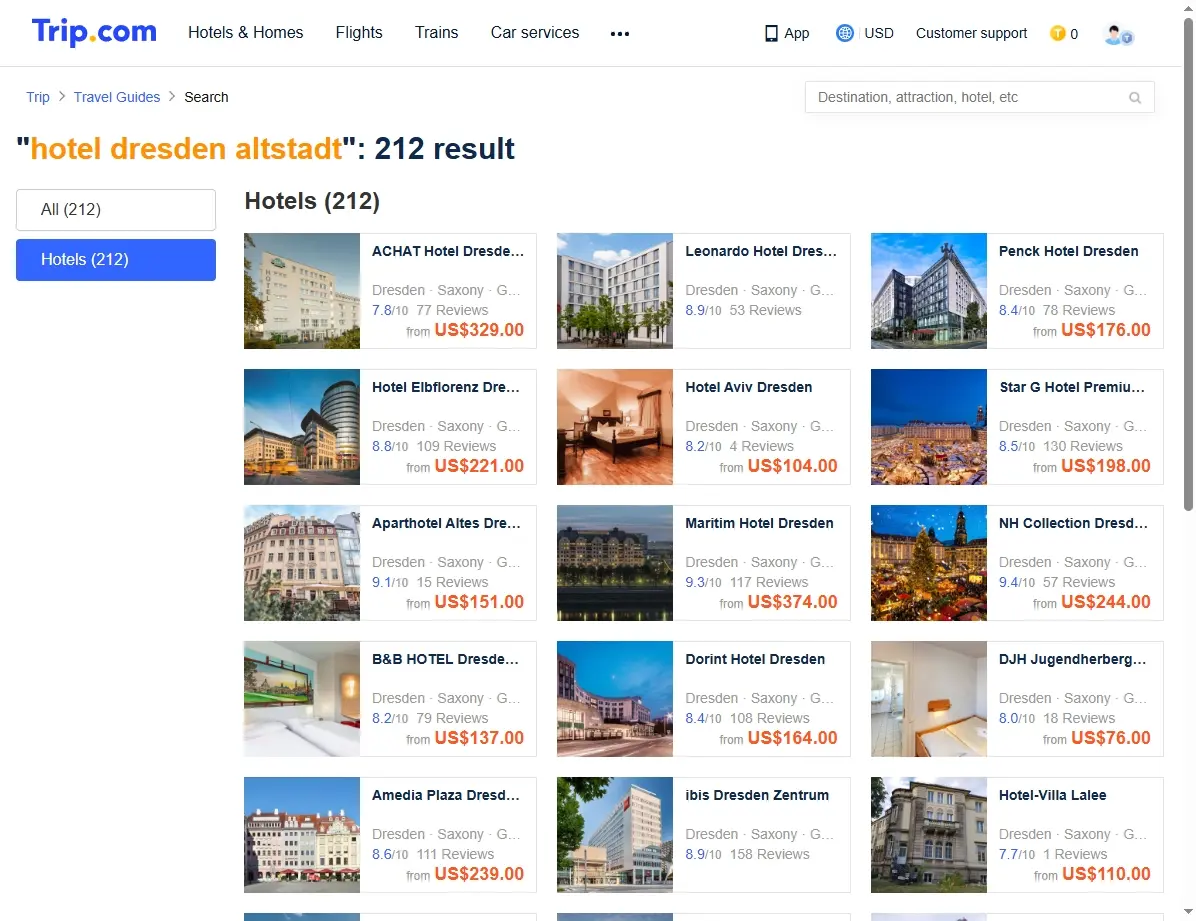Click the Hotel Aviv Dresden title
This screenshot has height=921, width=1196.
(748, 387)
